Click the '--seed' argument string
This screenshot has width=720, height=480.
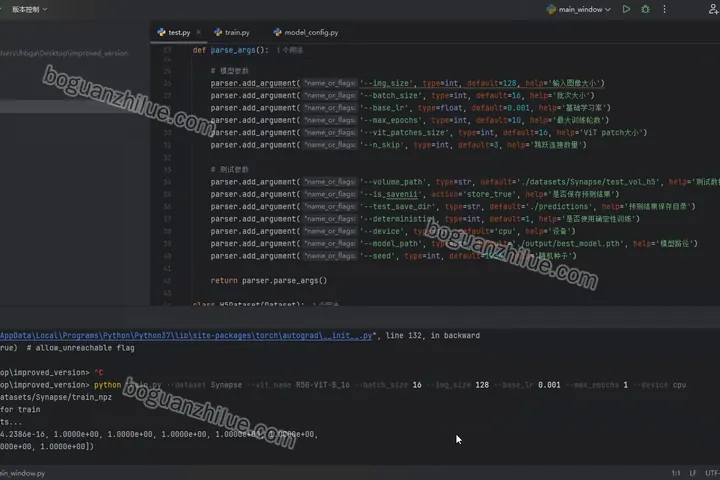coord(377,256)
